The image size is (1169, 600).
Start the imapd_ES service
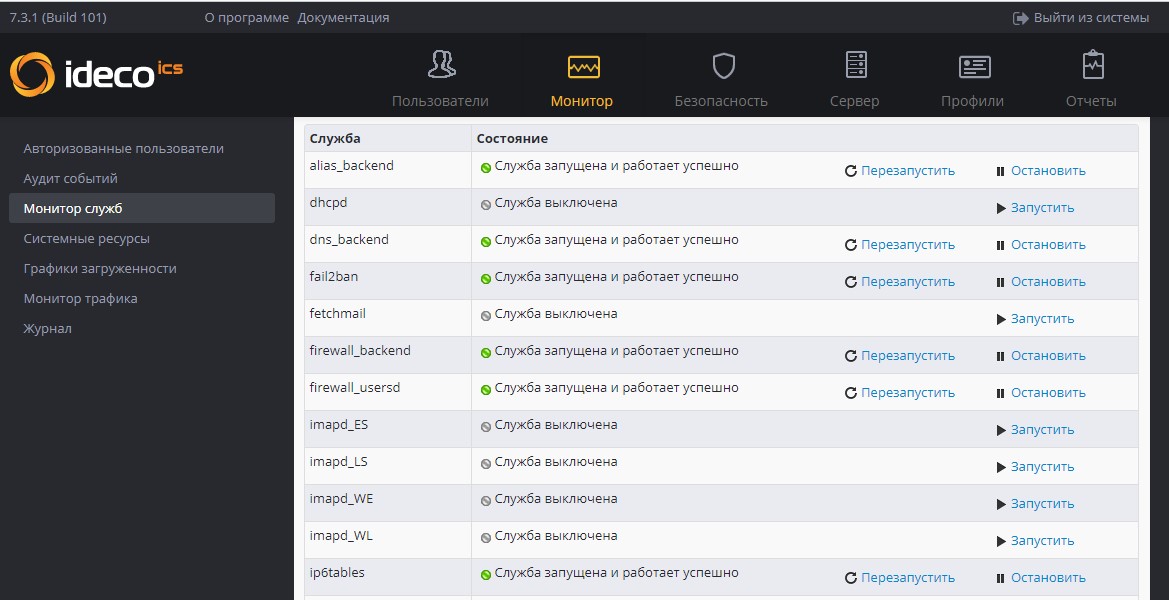(1042, 430)
